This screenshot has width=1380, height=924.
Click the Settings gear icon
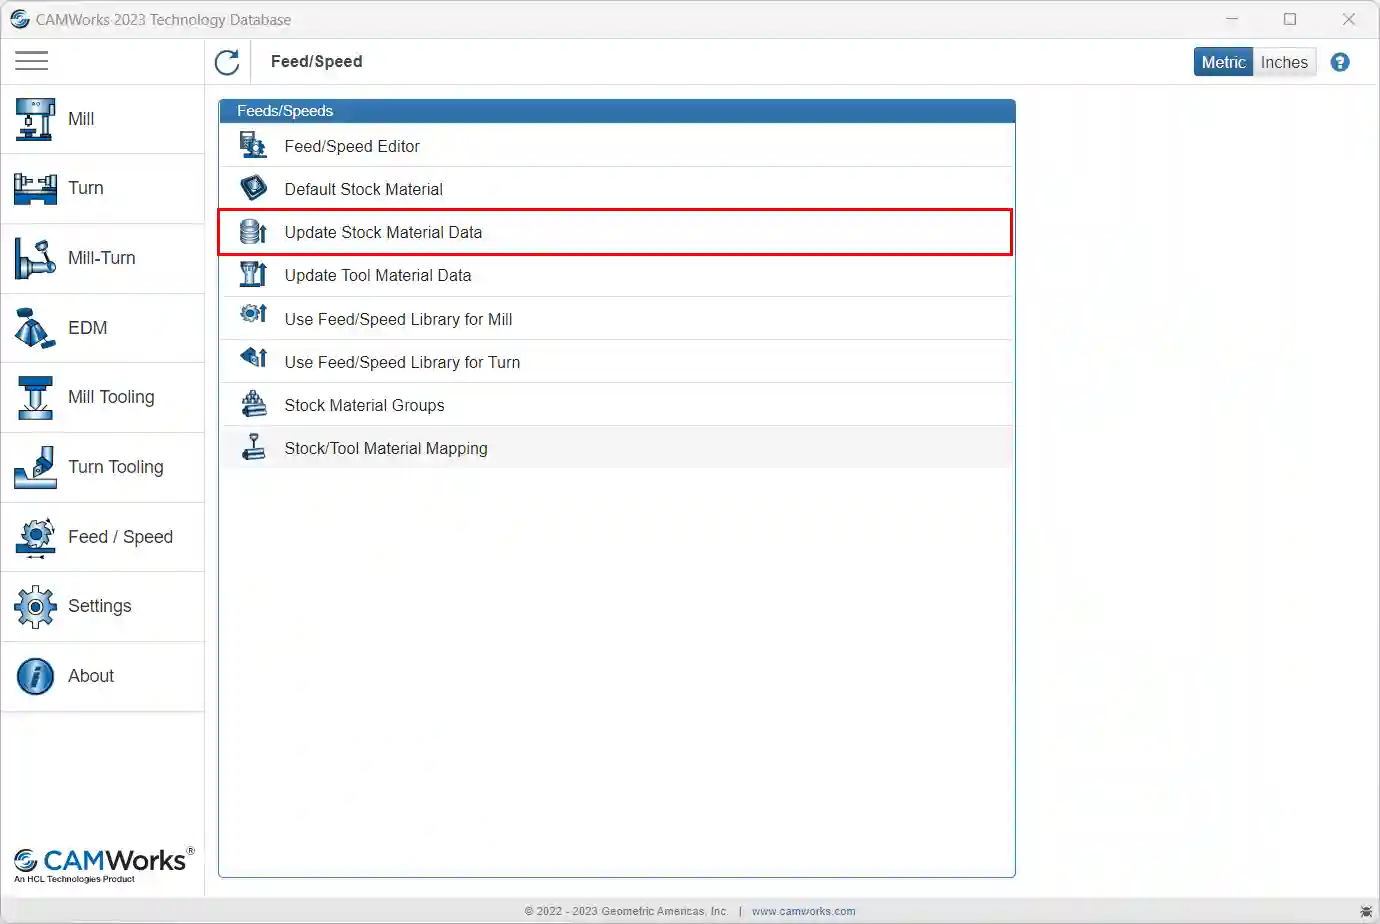pos(35,606)
